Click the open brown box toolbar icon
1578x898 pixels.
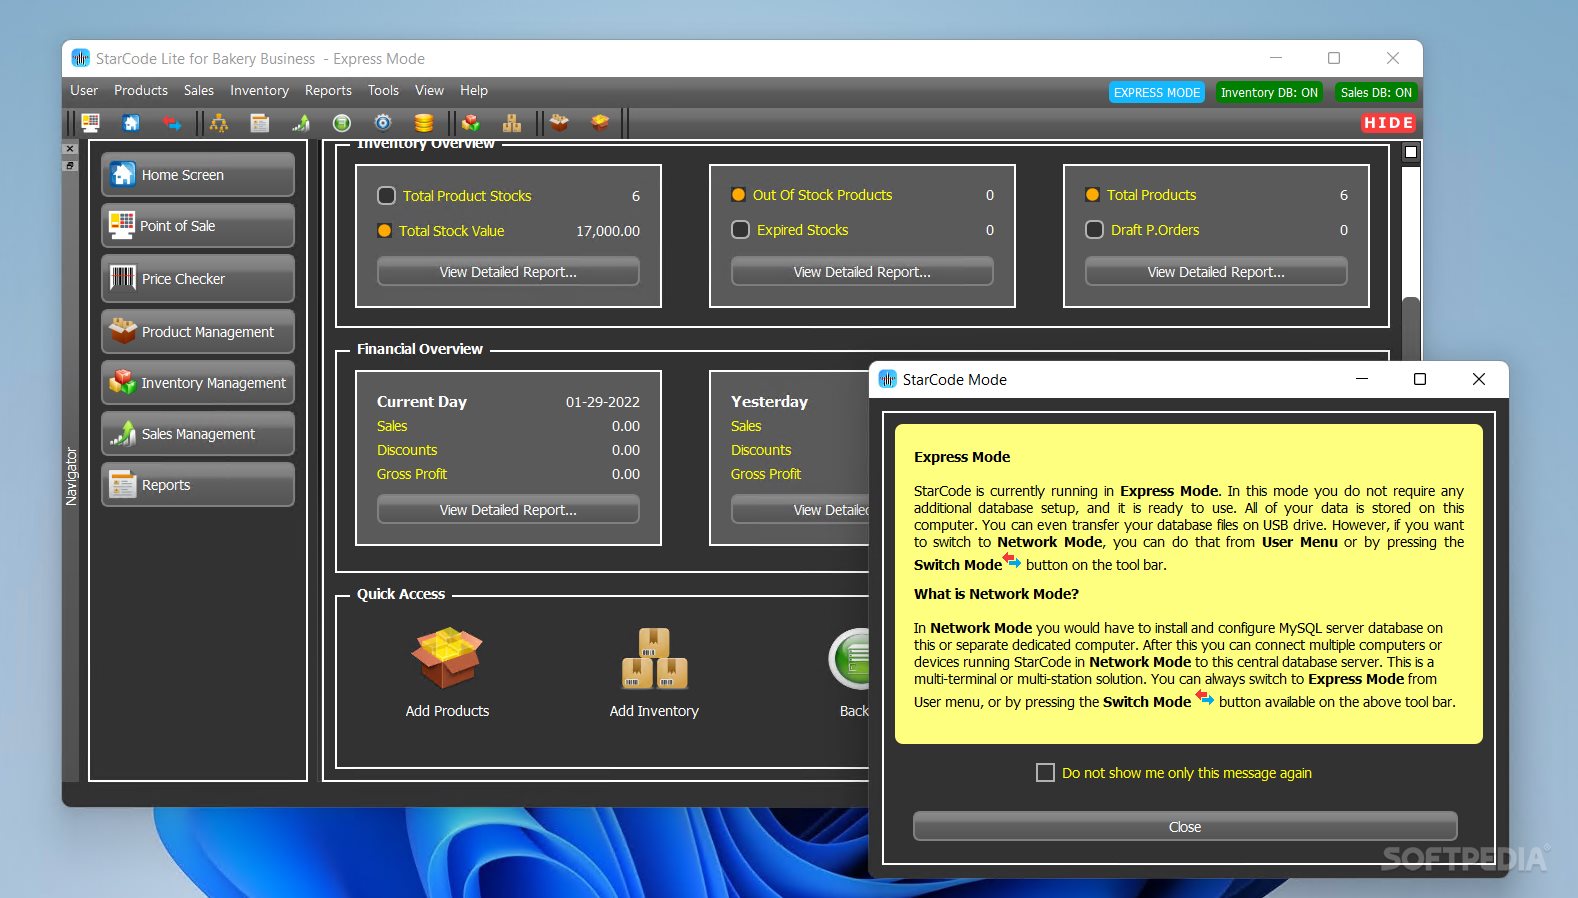559,123
